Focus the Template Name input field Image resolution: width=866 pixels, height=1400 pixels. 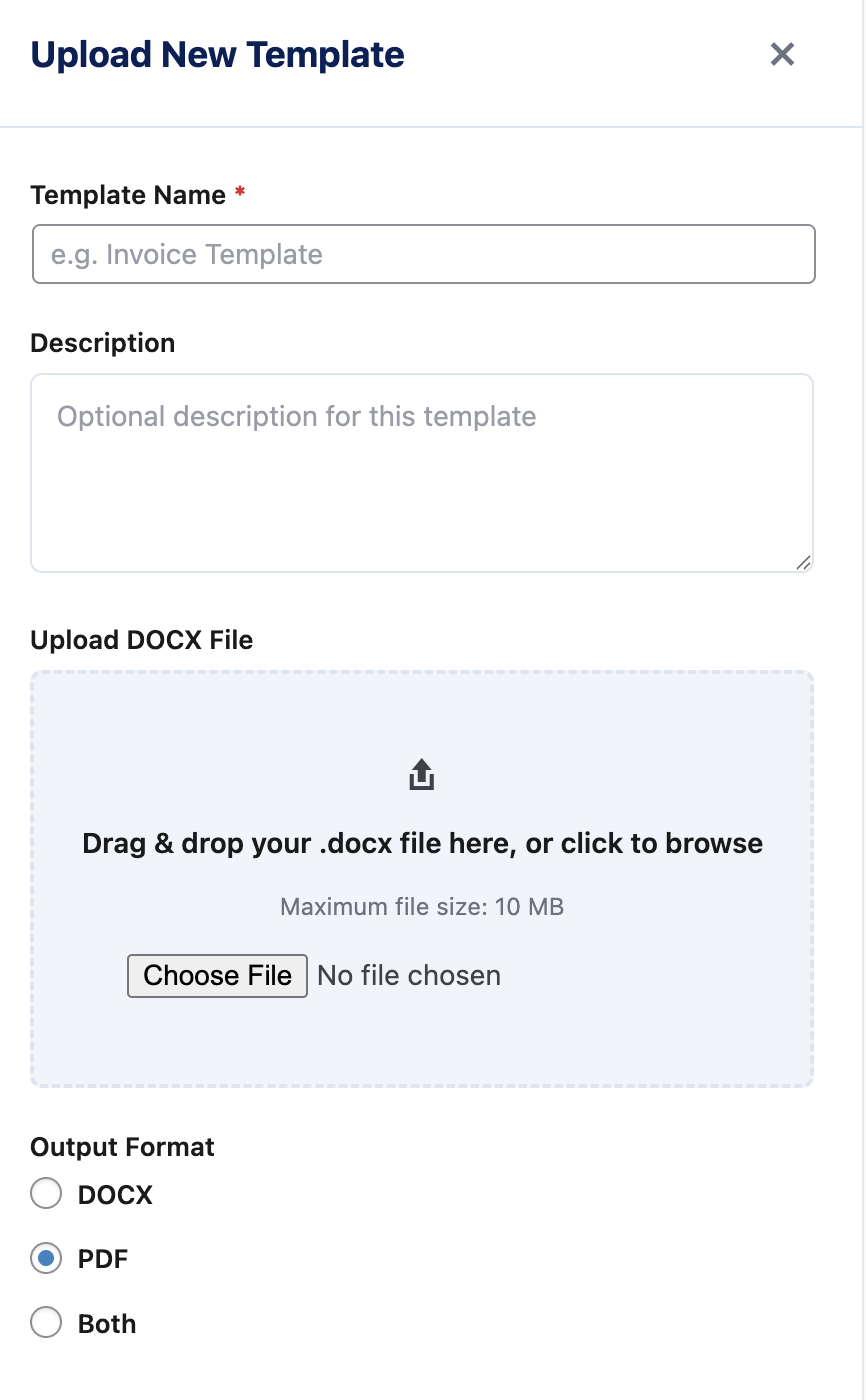pos(421,254)
